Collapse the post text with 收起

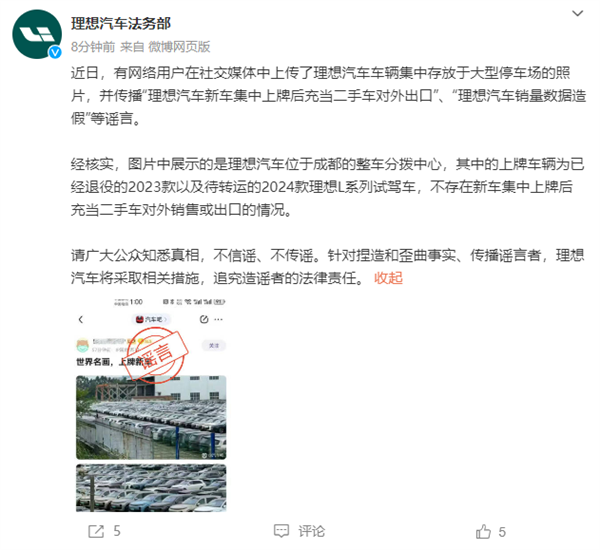(388, 278)
